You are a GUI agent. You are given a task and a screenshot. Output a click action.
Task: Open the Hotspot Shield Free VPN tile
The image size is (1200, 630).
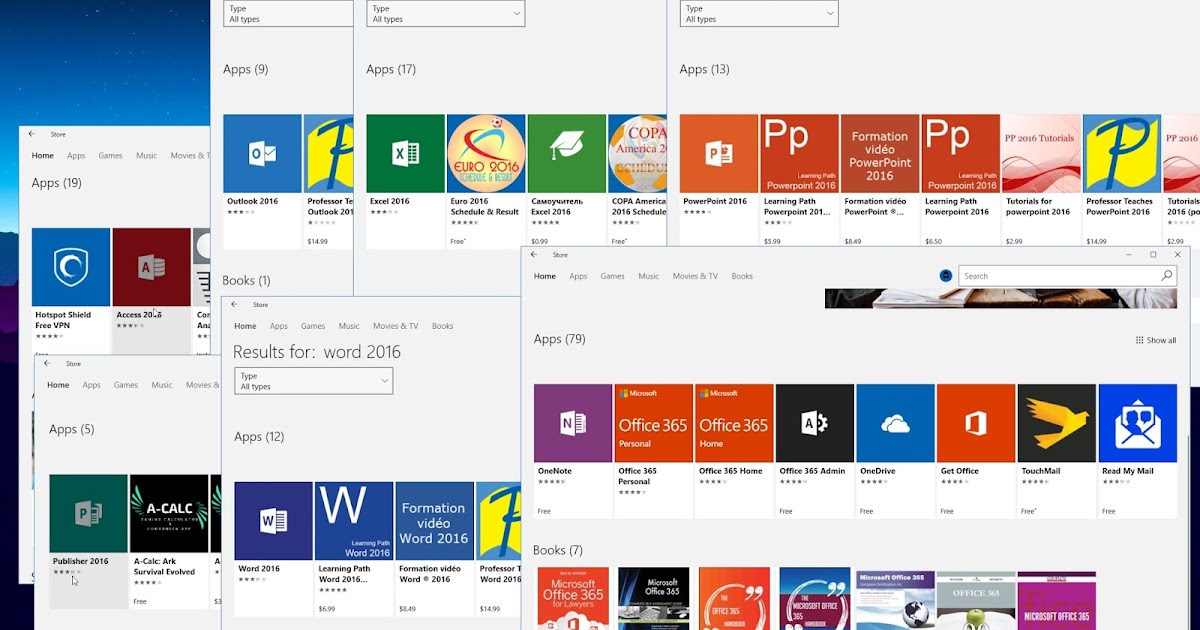click(70, 267)
